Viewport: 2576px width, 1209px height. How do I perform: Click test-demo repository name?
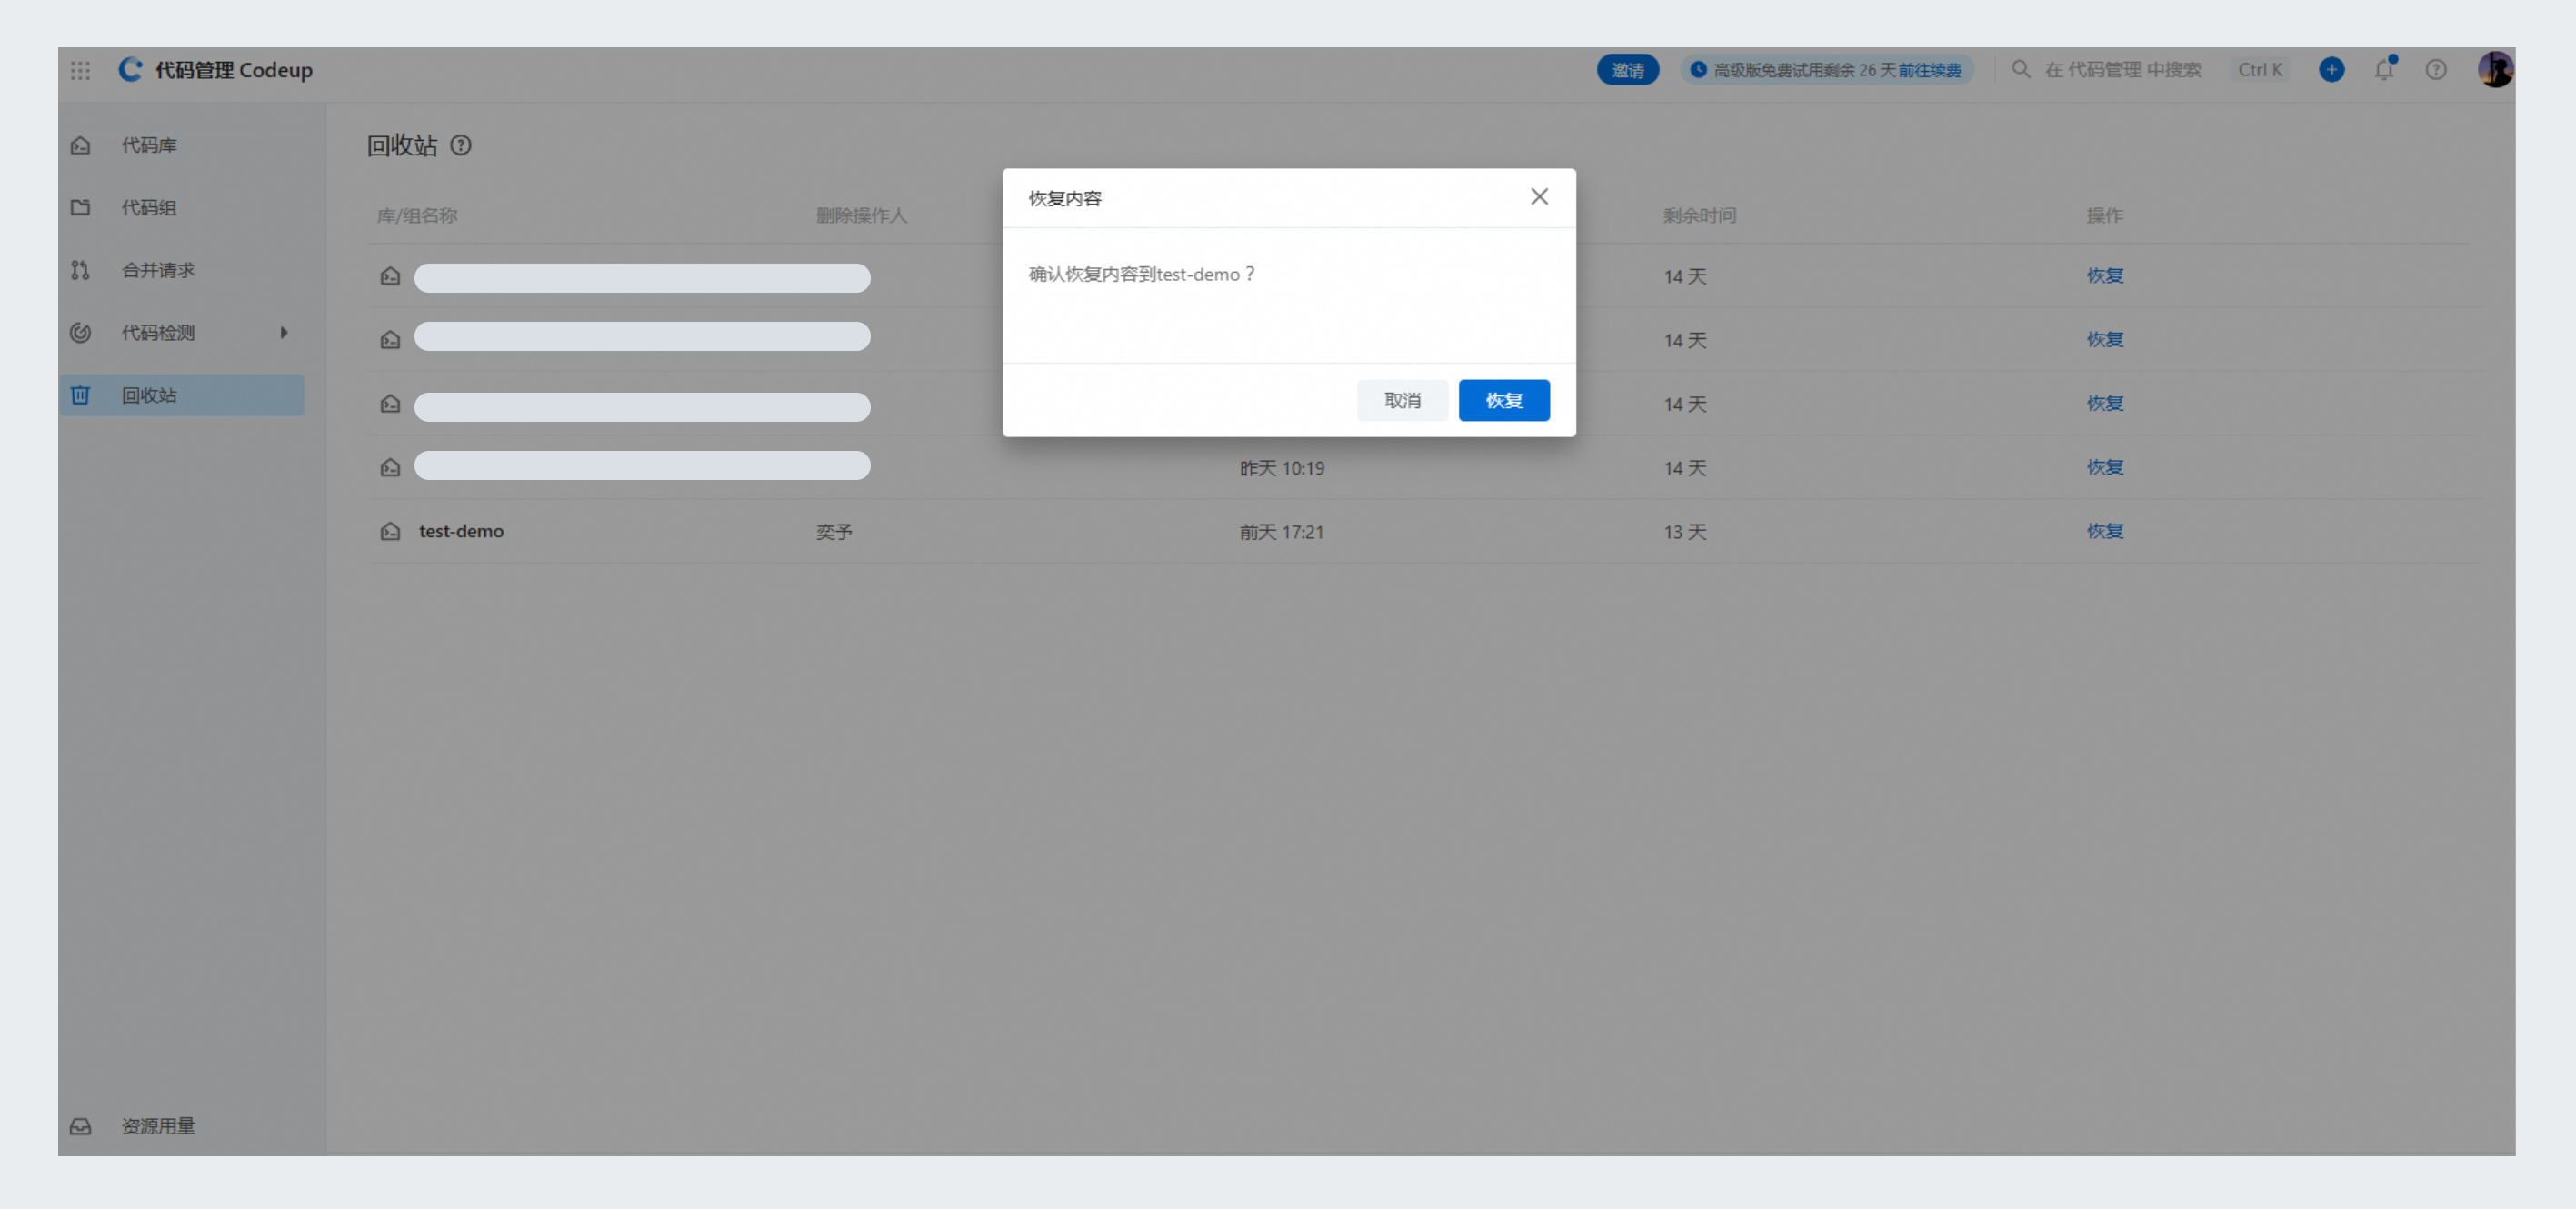pyautogui.click(x=461, y=531)
